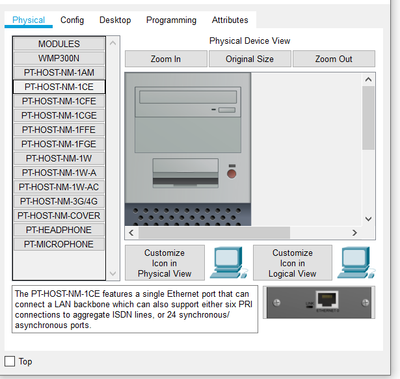This screenshot has height=379, width=400.
Task: Select the PT-HOST-NM-COVER module
Action: pos(59,216)
